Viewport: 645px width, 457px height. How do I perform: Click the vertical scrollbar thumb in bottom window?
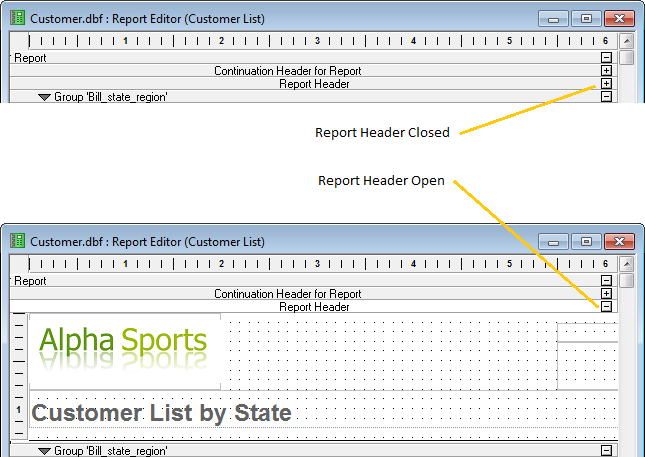626,281
